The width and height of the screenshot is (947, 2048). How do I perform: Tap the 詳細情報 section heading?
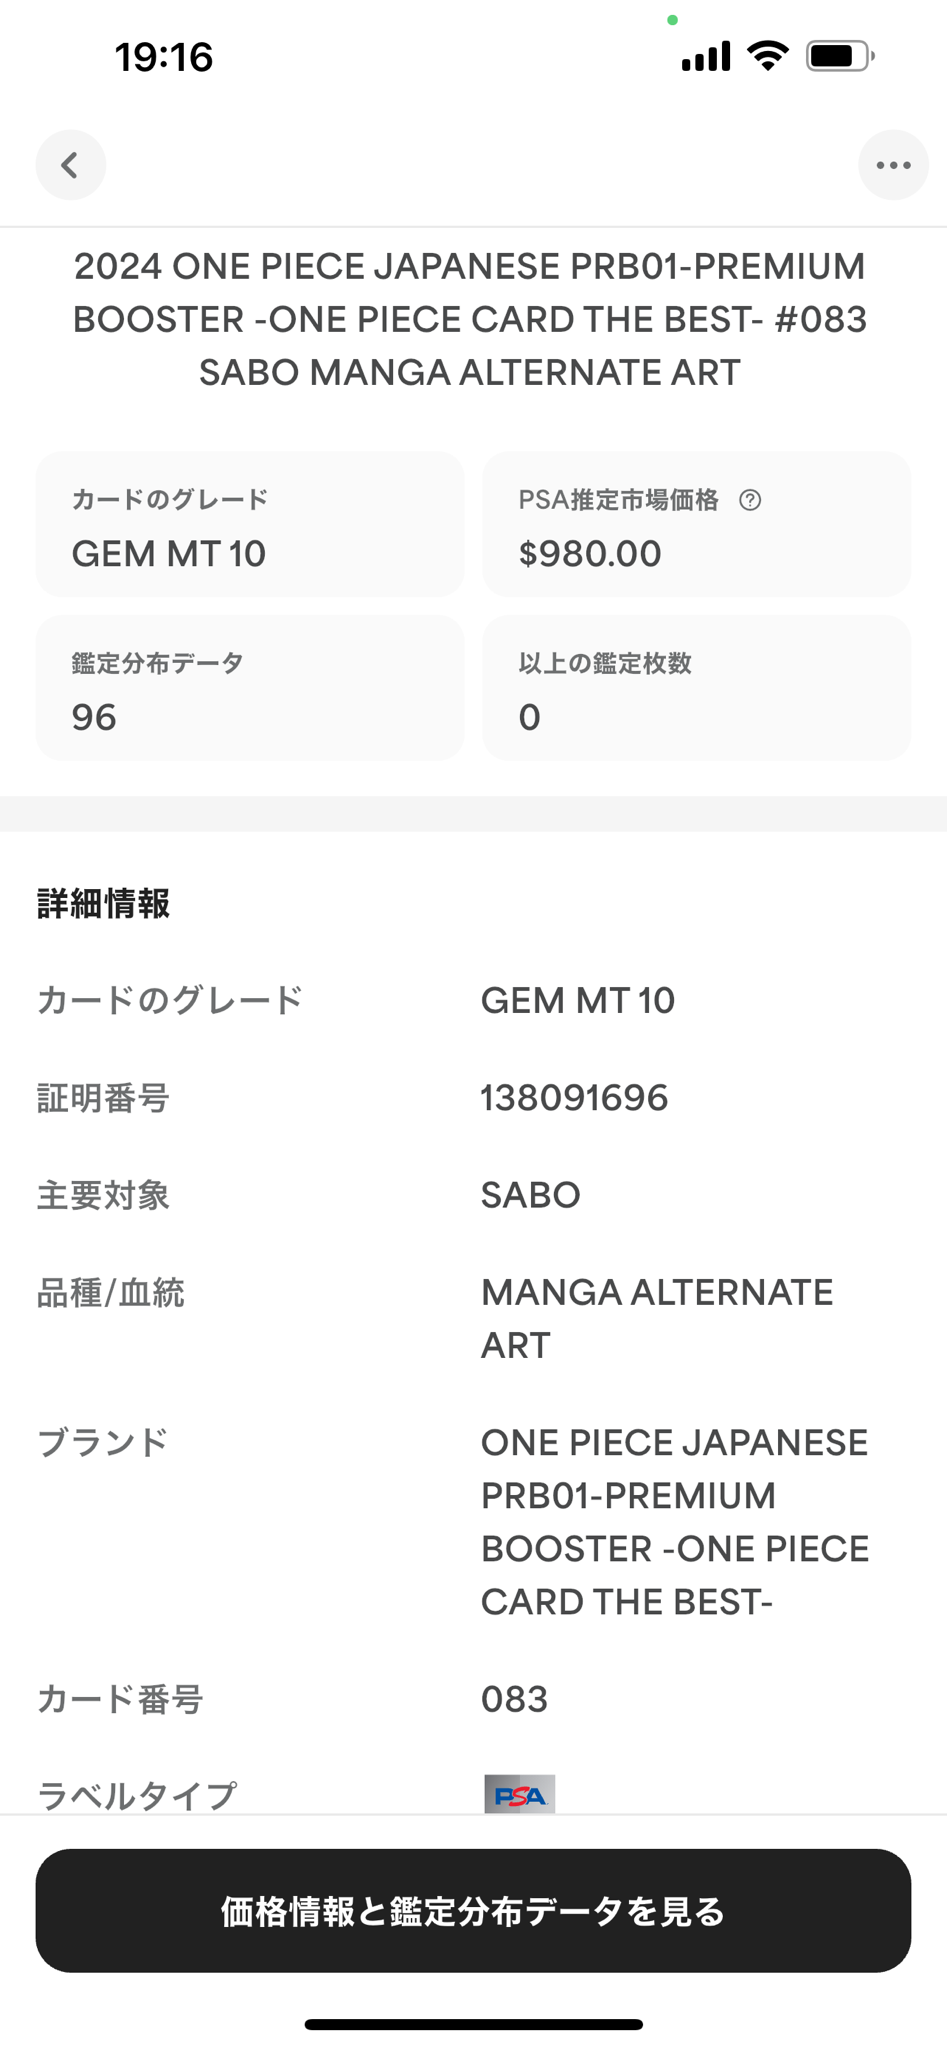tap(104, 903)
